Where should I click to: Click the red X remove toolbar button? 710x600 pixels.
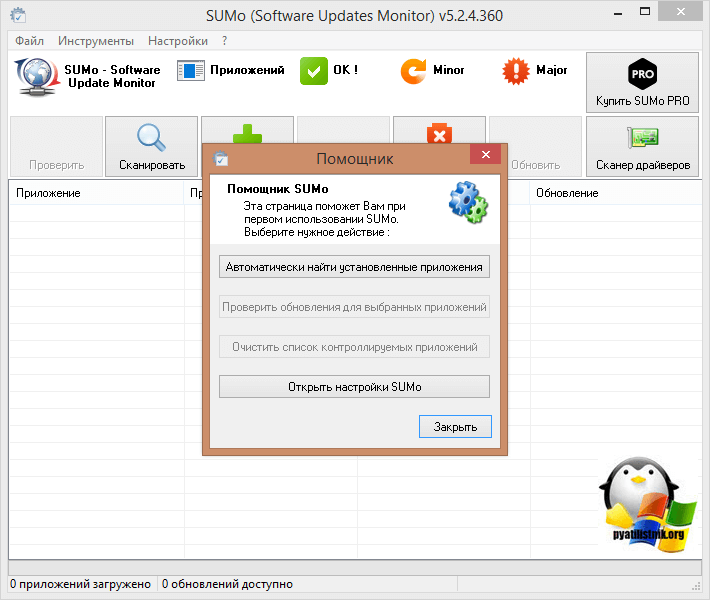[x=439, y=130]
